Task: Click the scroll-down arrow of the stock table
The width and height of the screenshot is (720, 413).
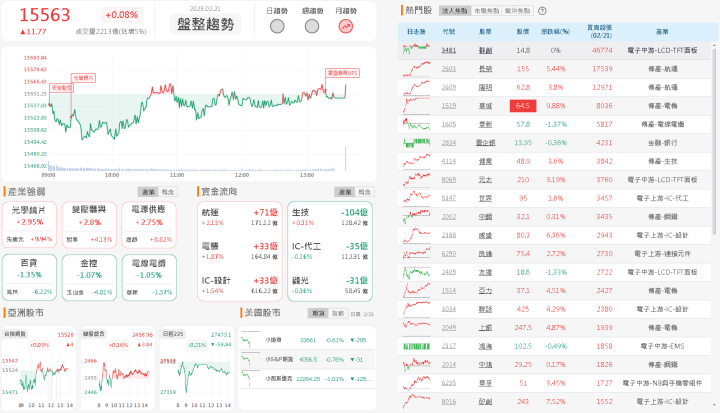Action: click(714, 405)
